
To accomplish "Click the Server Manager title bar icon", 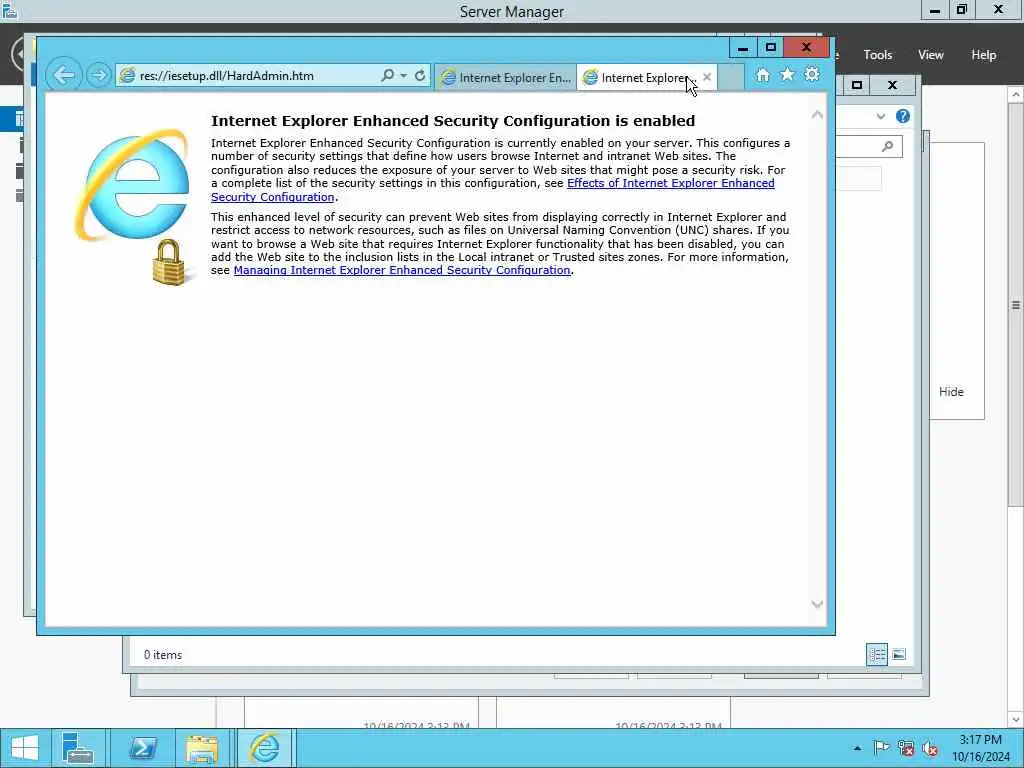I will [10, 10].
